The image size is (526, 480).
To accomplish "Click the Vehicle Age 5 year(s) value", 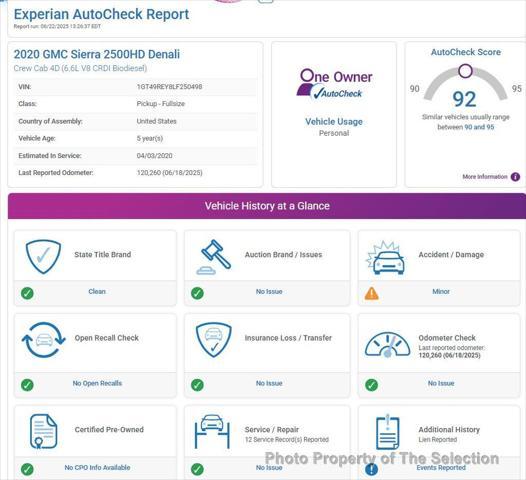I will pos(150,138).
